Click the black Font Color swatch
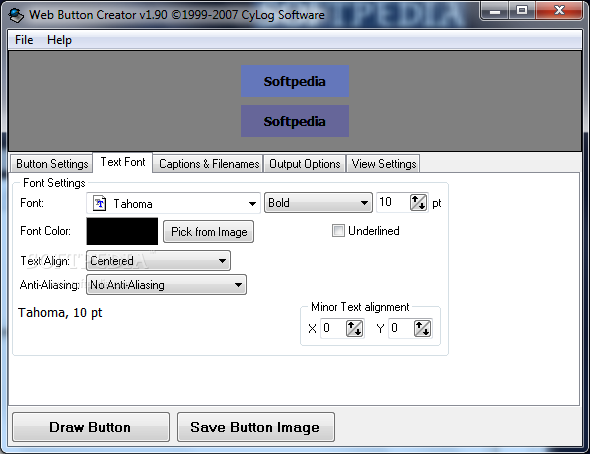 click(x=122, y=231)
